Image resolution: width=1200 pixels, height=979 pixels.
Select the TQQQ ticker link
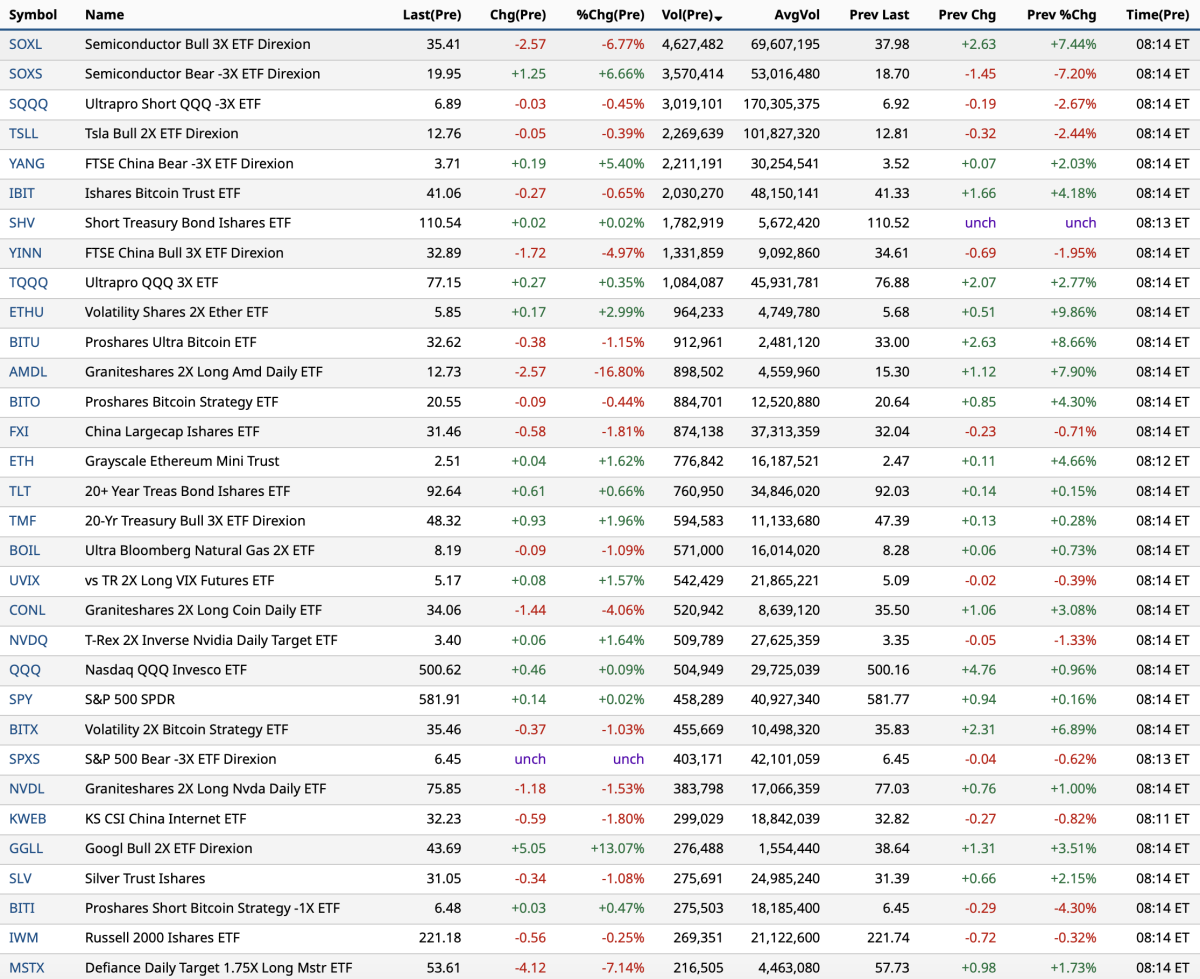click(x=28, y=282)
